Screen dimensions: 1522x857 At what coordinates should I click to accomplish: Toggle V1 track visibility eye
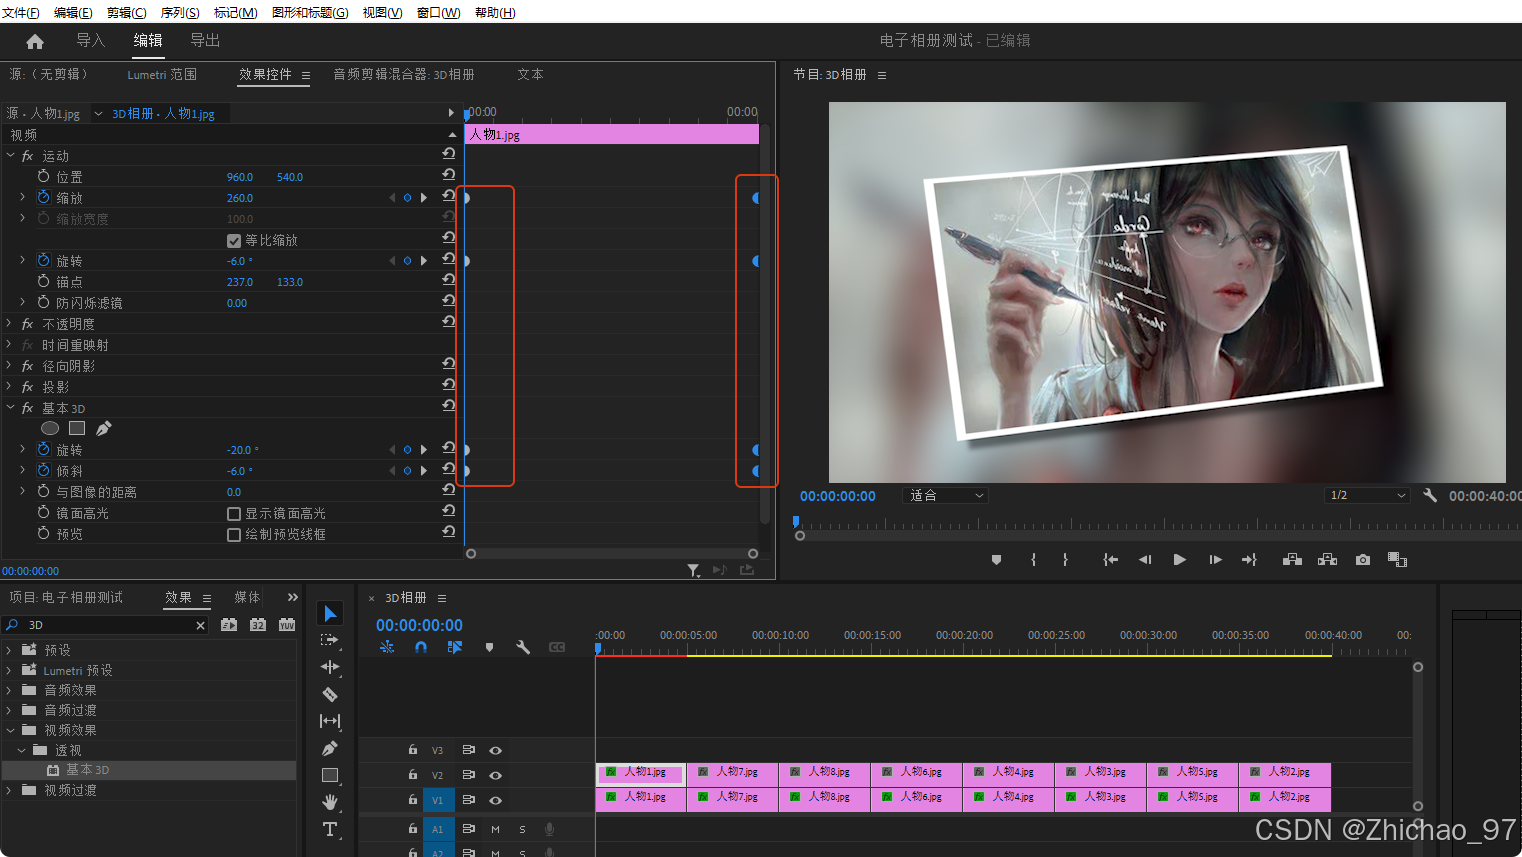495,800
